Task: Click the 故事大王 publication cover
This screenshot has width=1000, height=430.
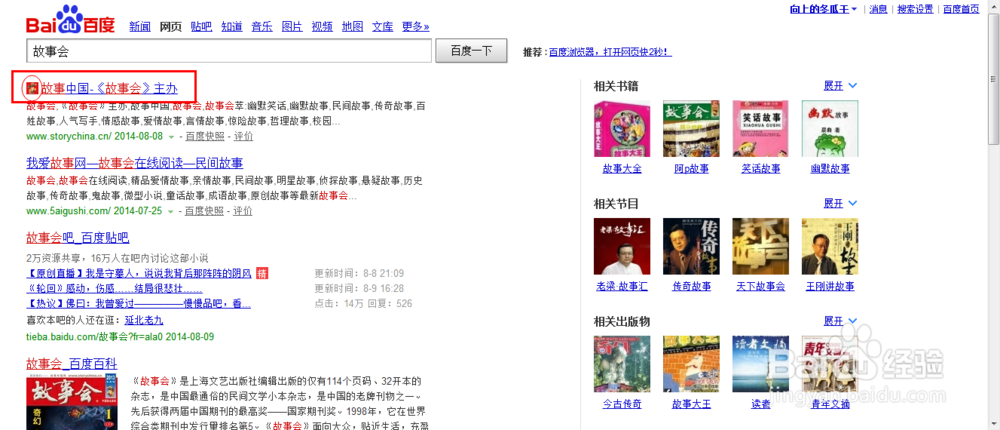Action: point(691,364)
